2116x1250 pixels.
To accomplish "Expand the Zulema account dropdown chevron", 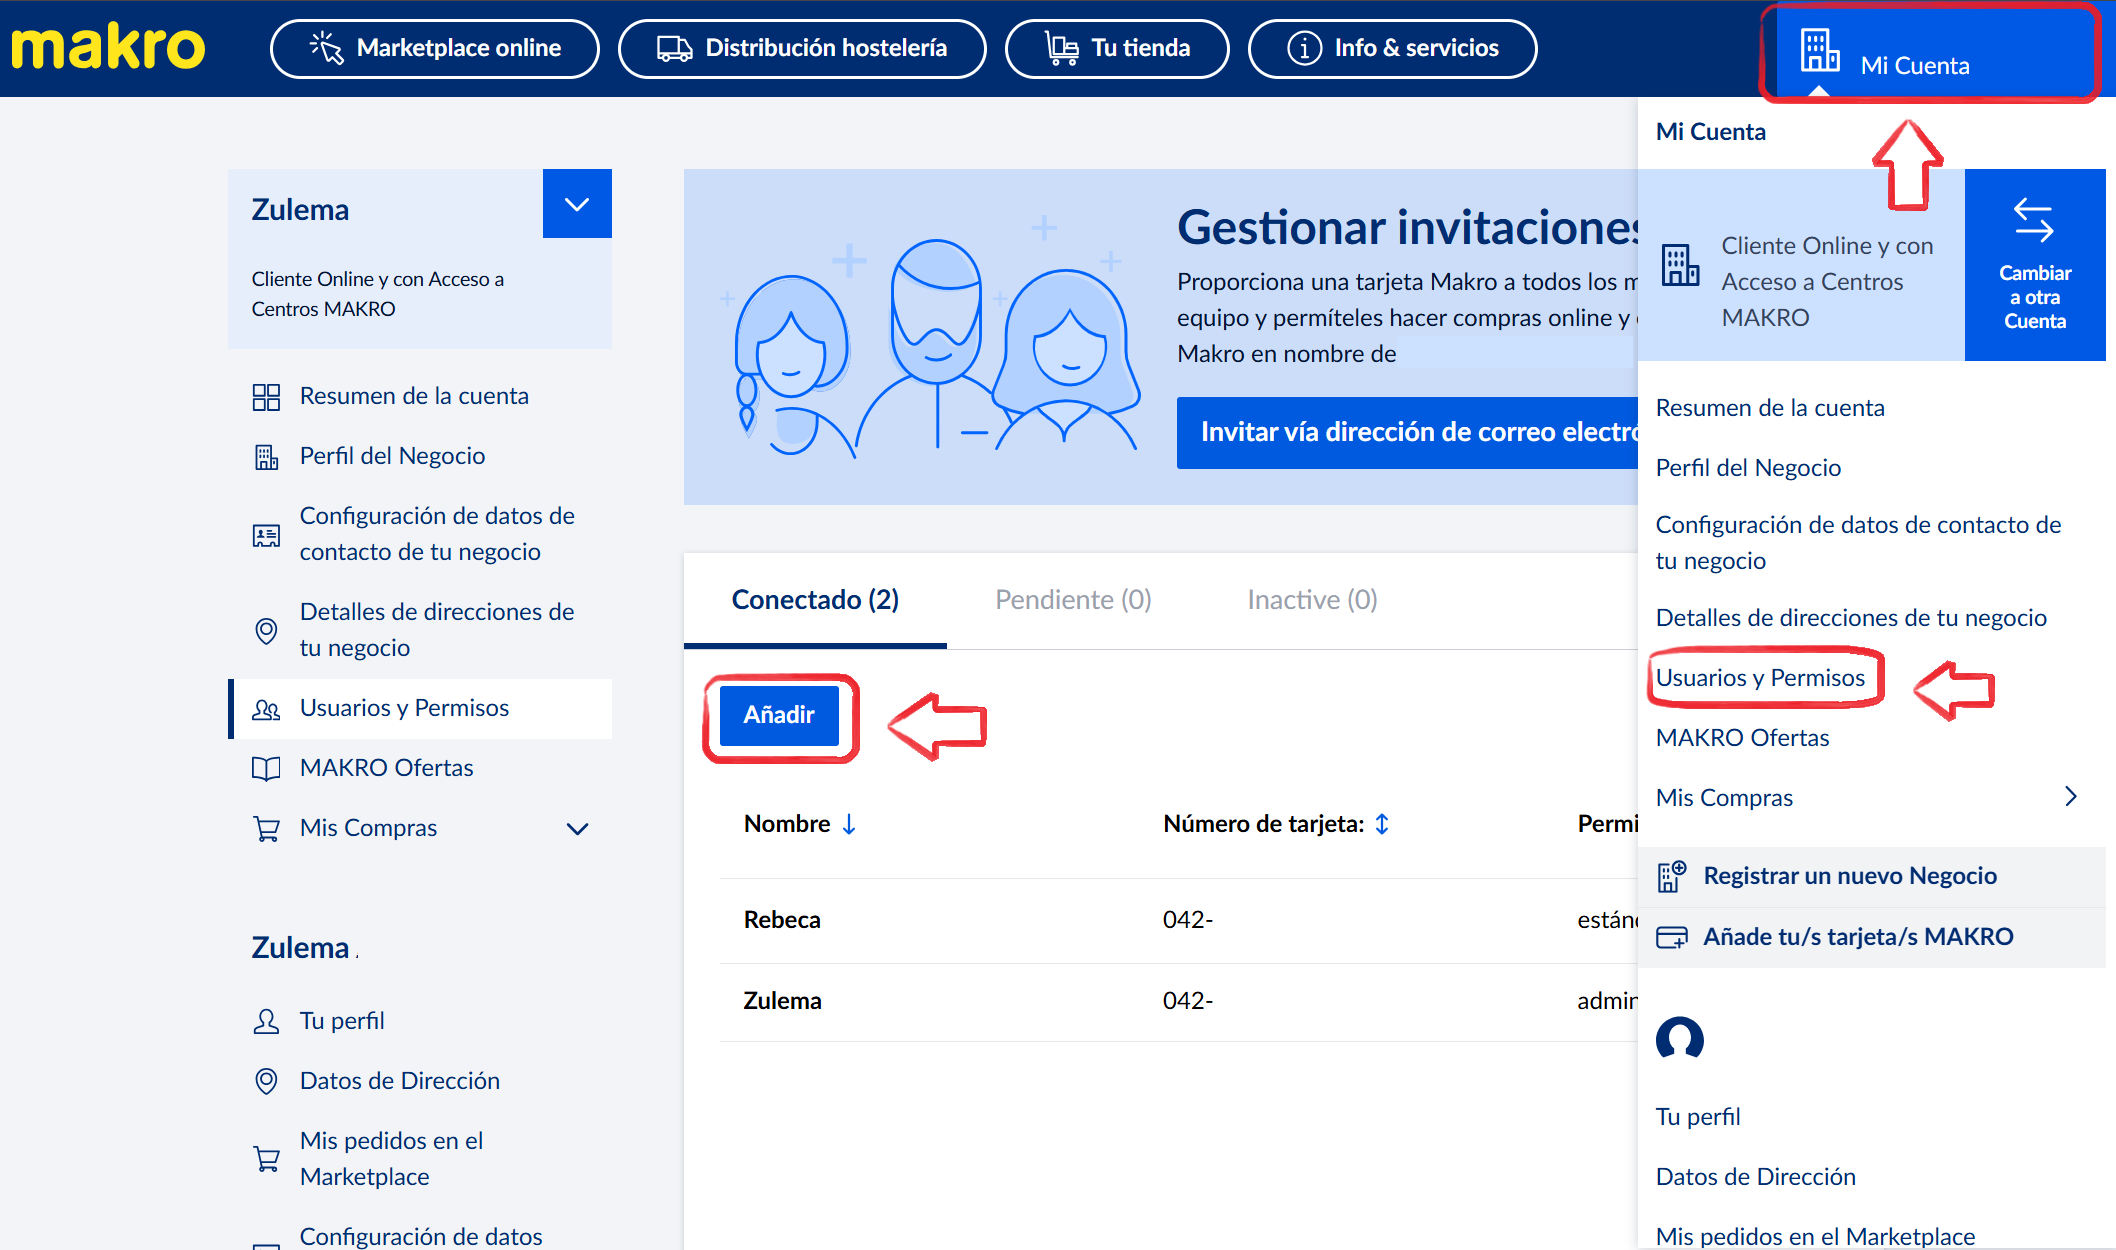I will click(x=577, y=204).
